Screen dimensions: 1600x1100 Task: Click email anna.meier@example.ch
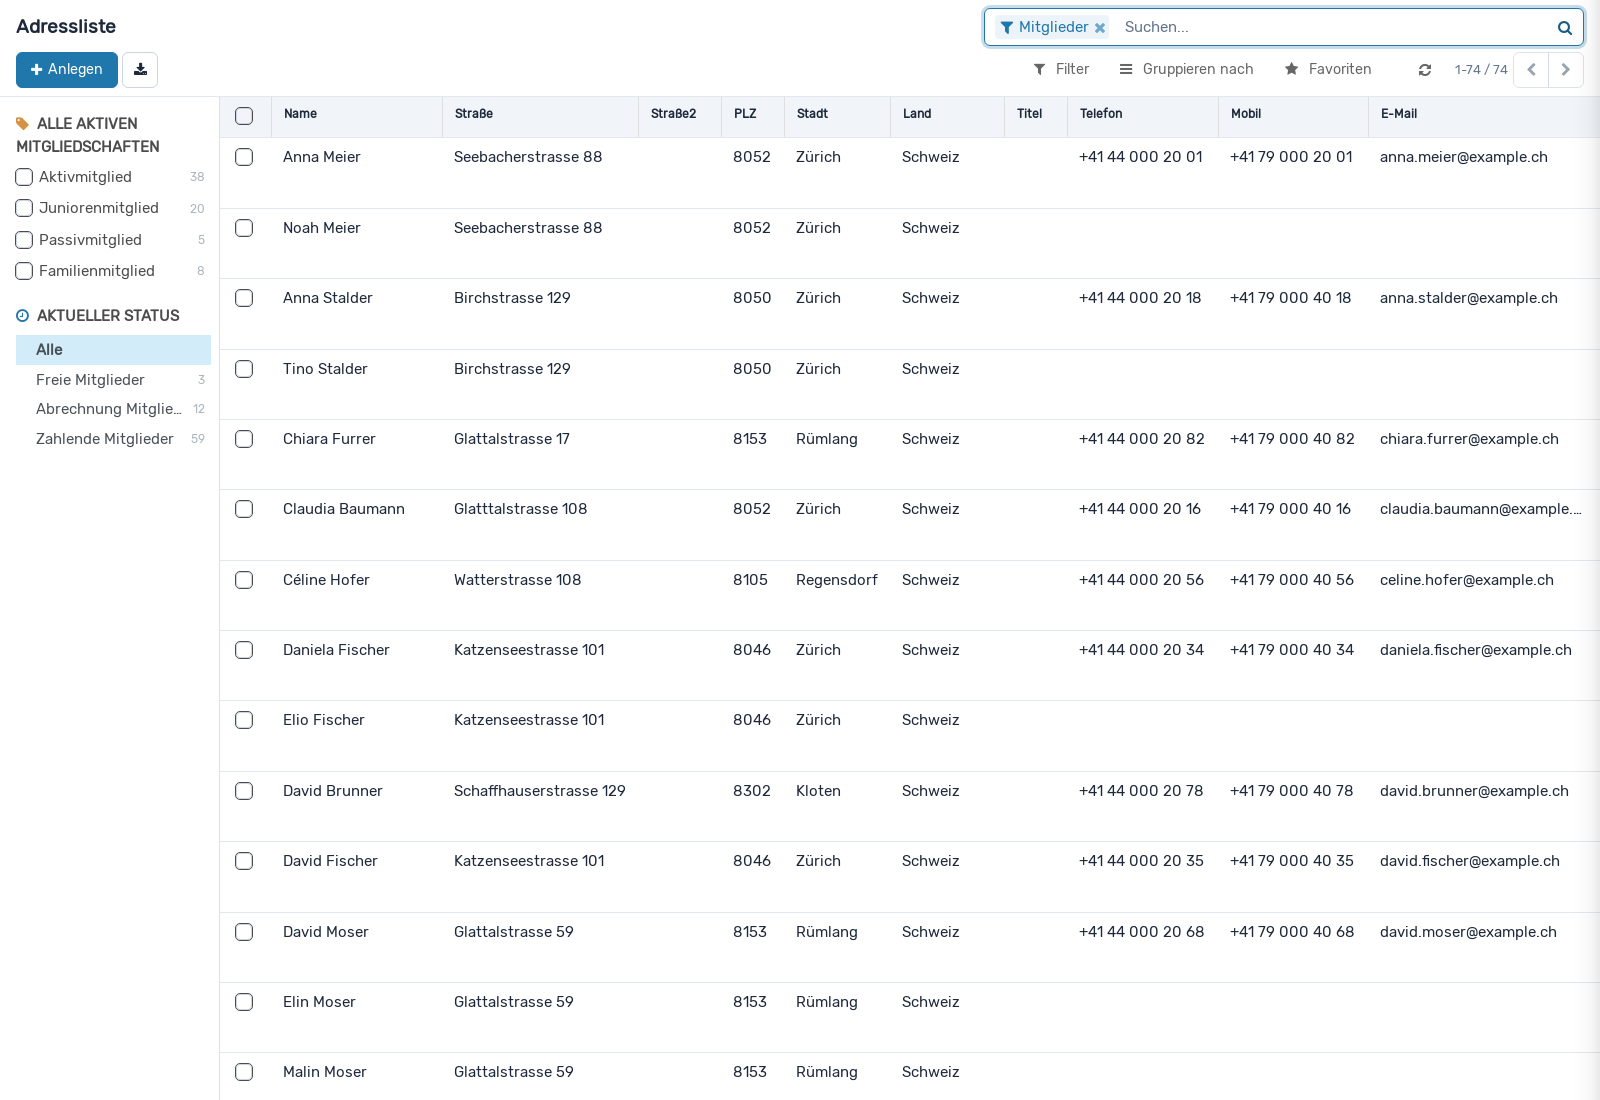click(1464, 157)
